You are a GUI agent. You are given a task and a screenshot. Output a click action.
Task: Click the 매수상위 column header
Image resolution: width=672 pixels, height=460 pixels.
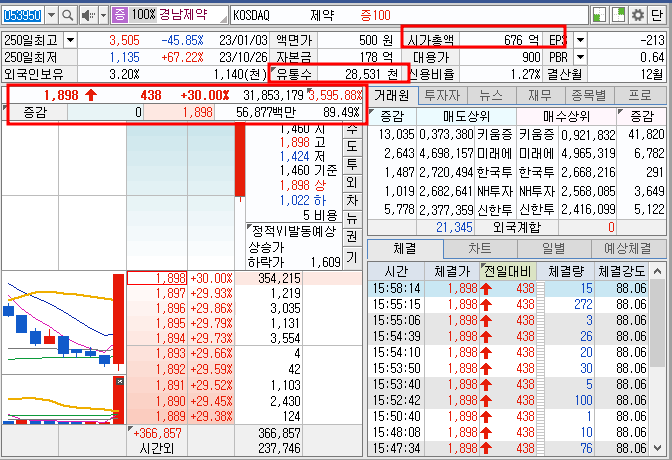pyautogui.click(x=566, y=116)
